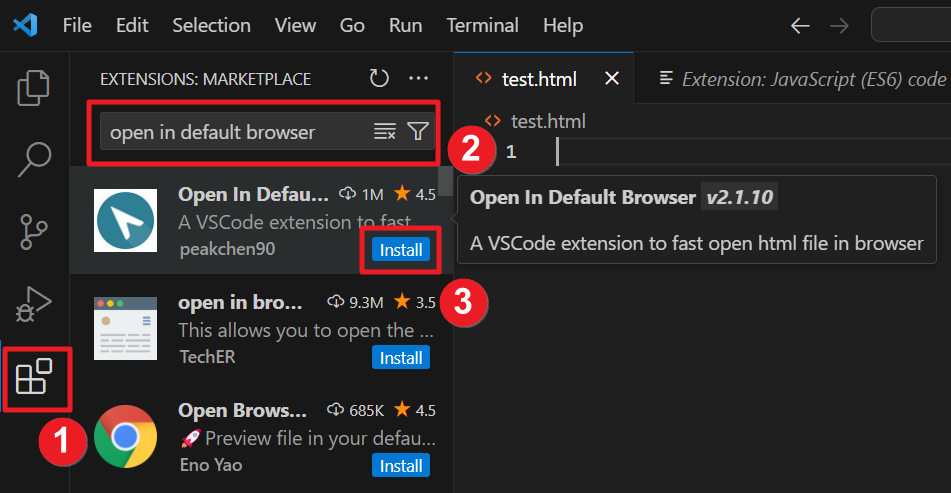The width and height of the screenshot is (951, 493).
Task: Refresh the extensions marketplace list
Action: tap(379, 78)
